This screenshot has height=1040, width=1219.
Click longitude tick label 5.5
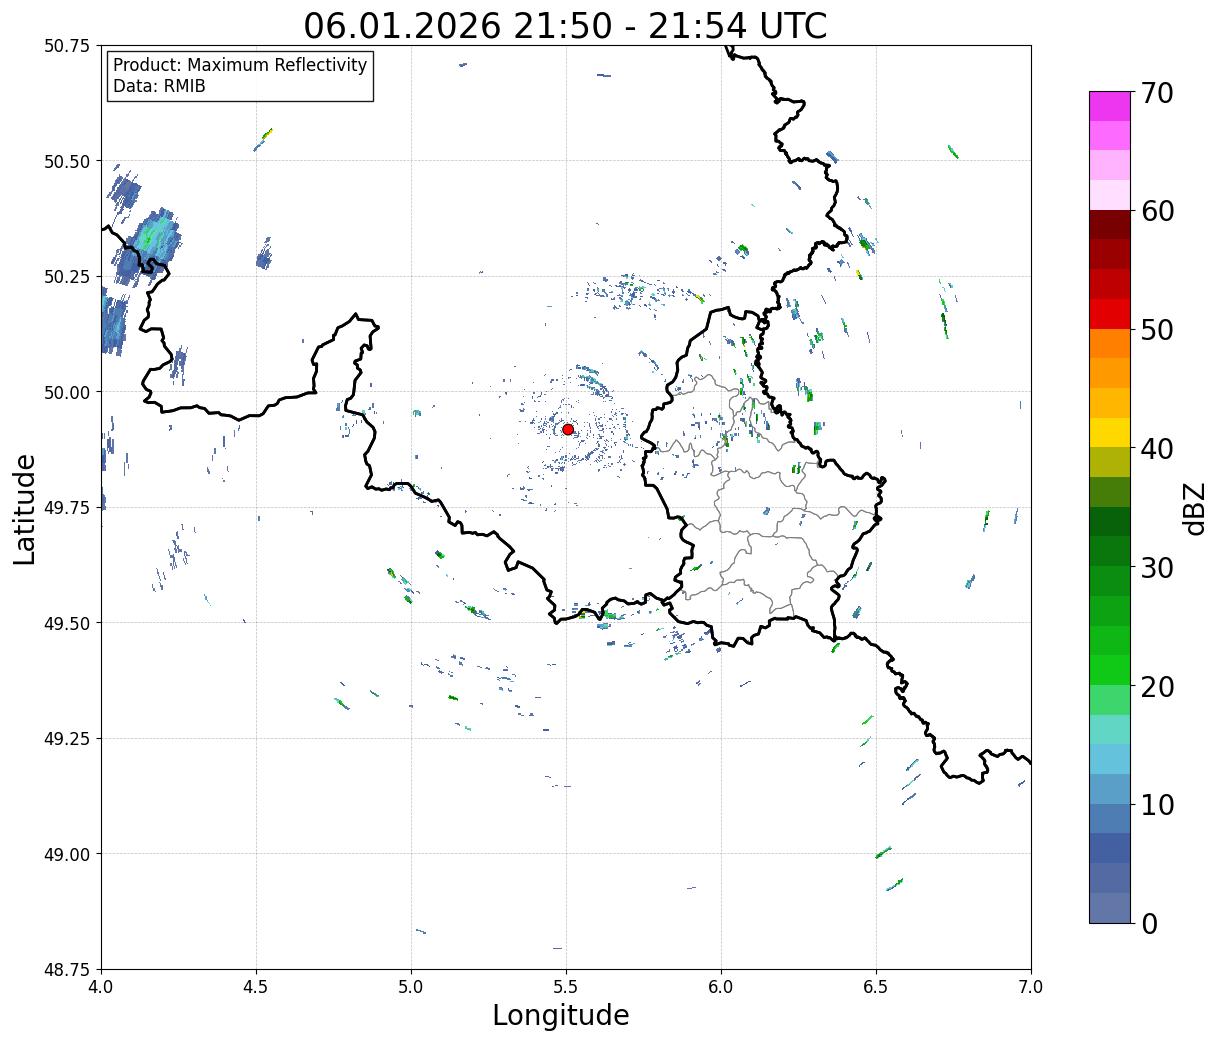566,987
